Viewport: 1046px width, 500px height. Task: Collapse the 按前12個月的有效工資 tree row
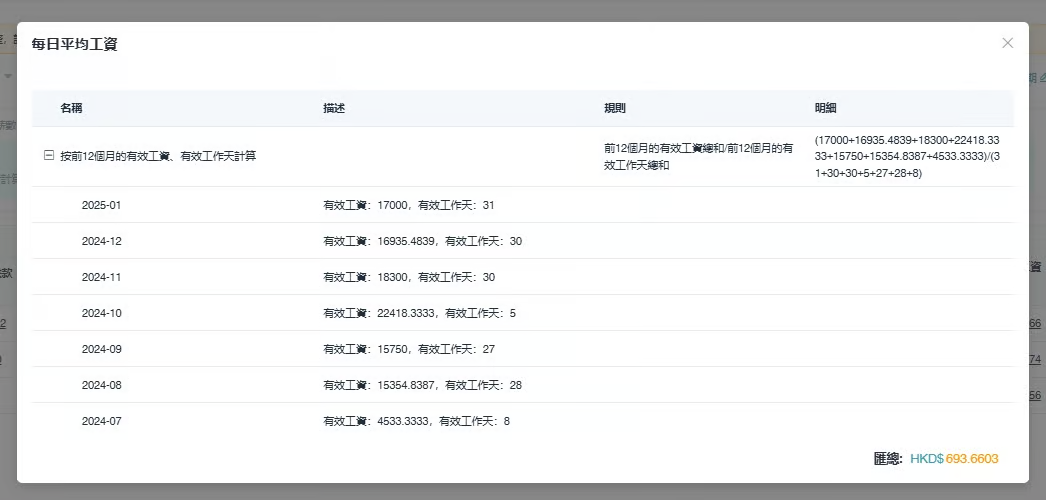coord(48,156)
